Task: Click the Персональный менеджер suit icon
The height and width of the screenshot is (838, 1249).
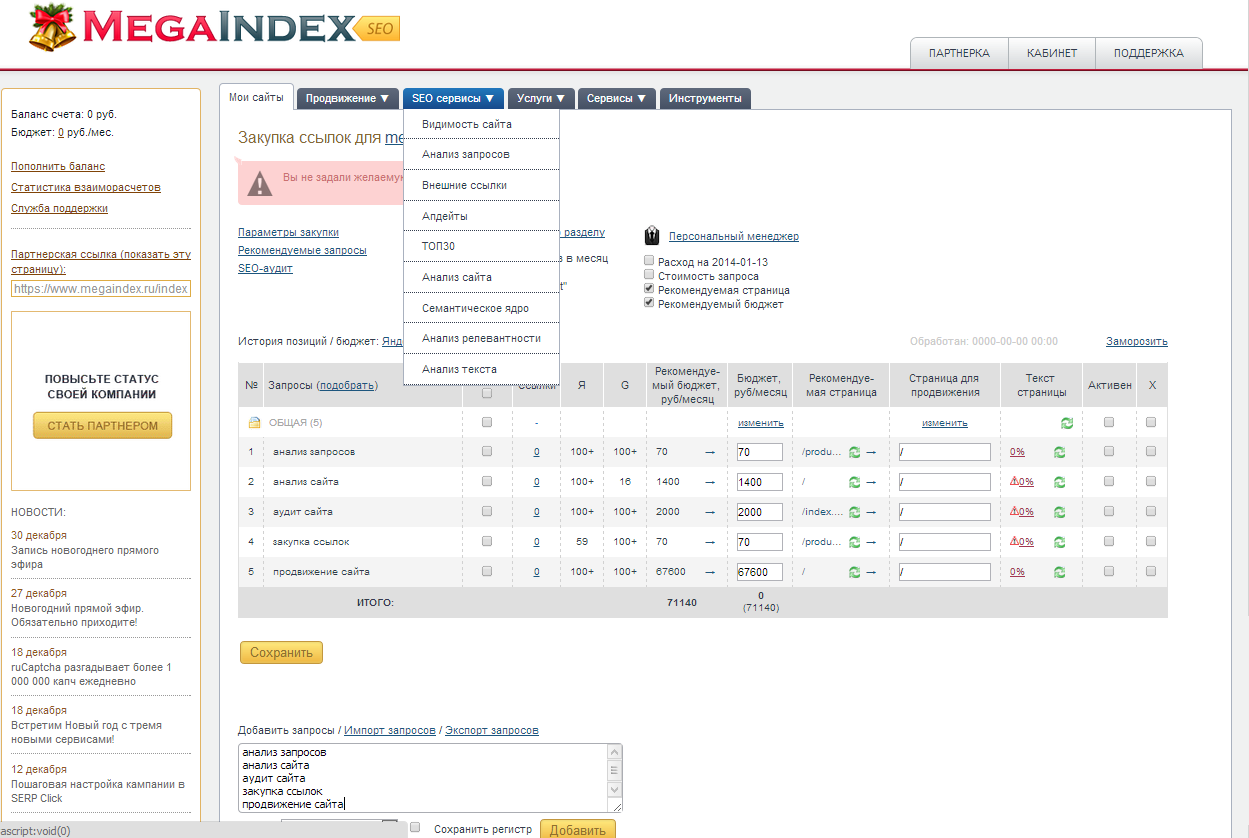Action: coord(652,236)
